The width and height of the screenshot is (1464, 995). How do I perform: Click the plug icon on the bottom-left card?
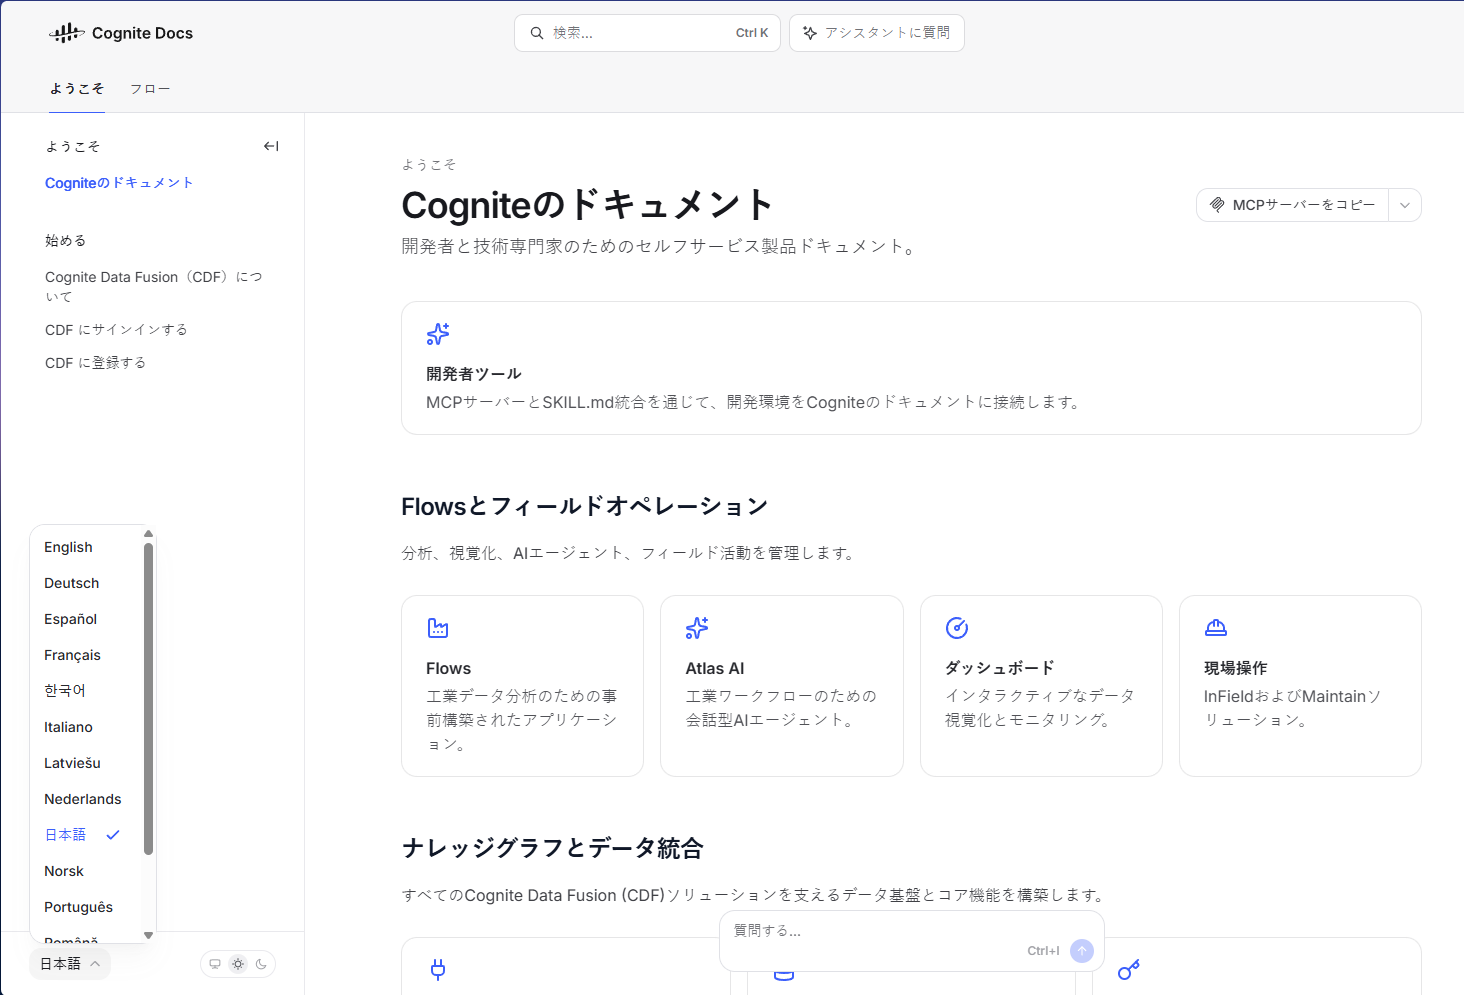438,969
